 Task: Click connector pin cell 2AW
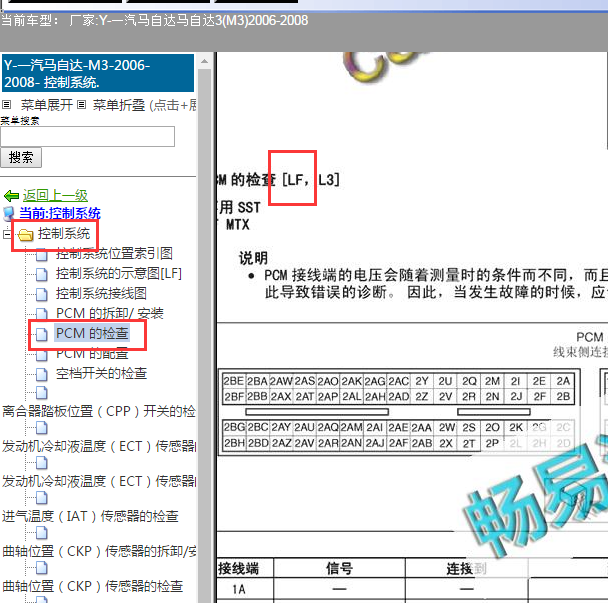click(281, 381)
